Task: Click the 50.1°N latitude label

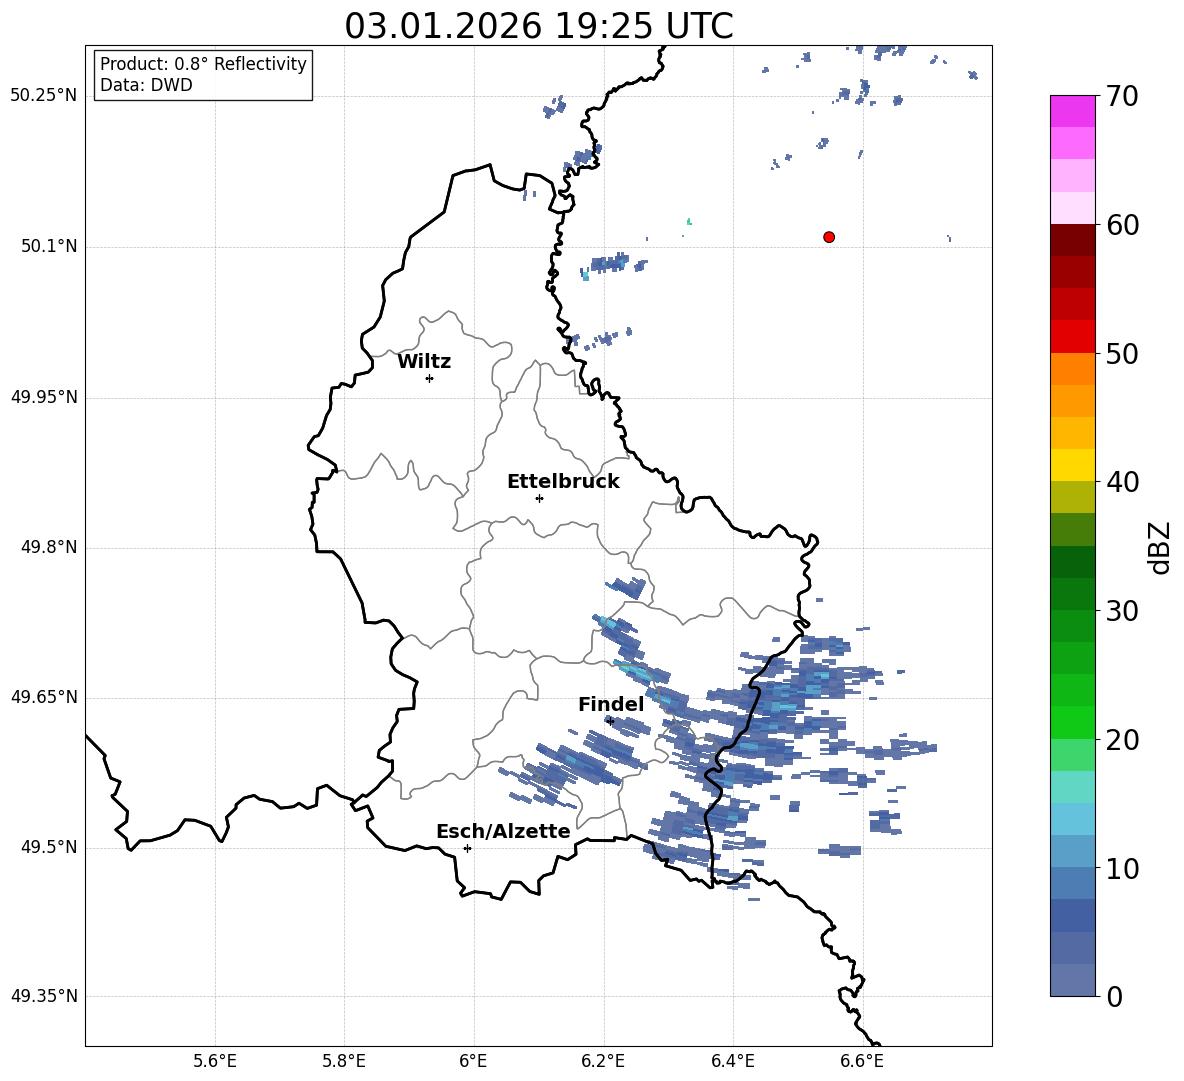Action: pos(49,246)
